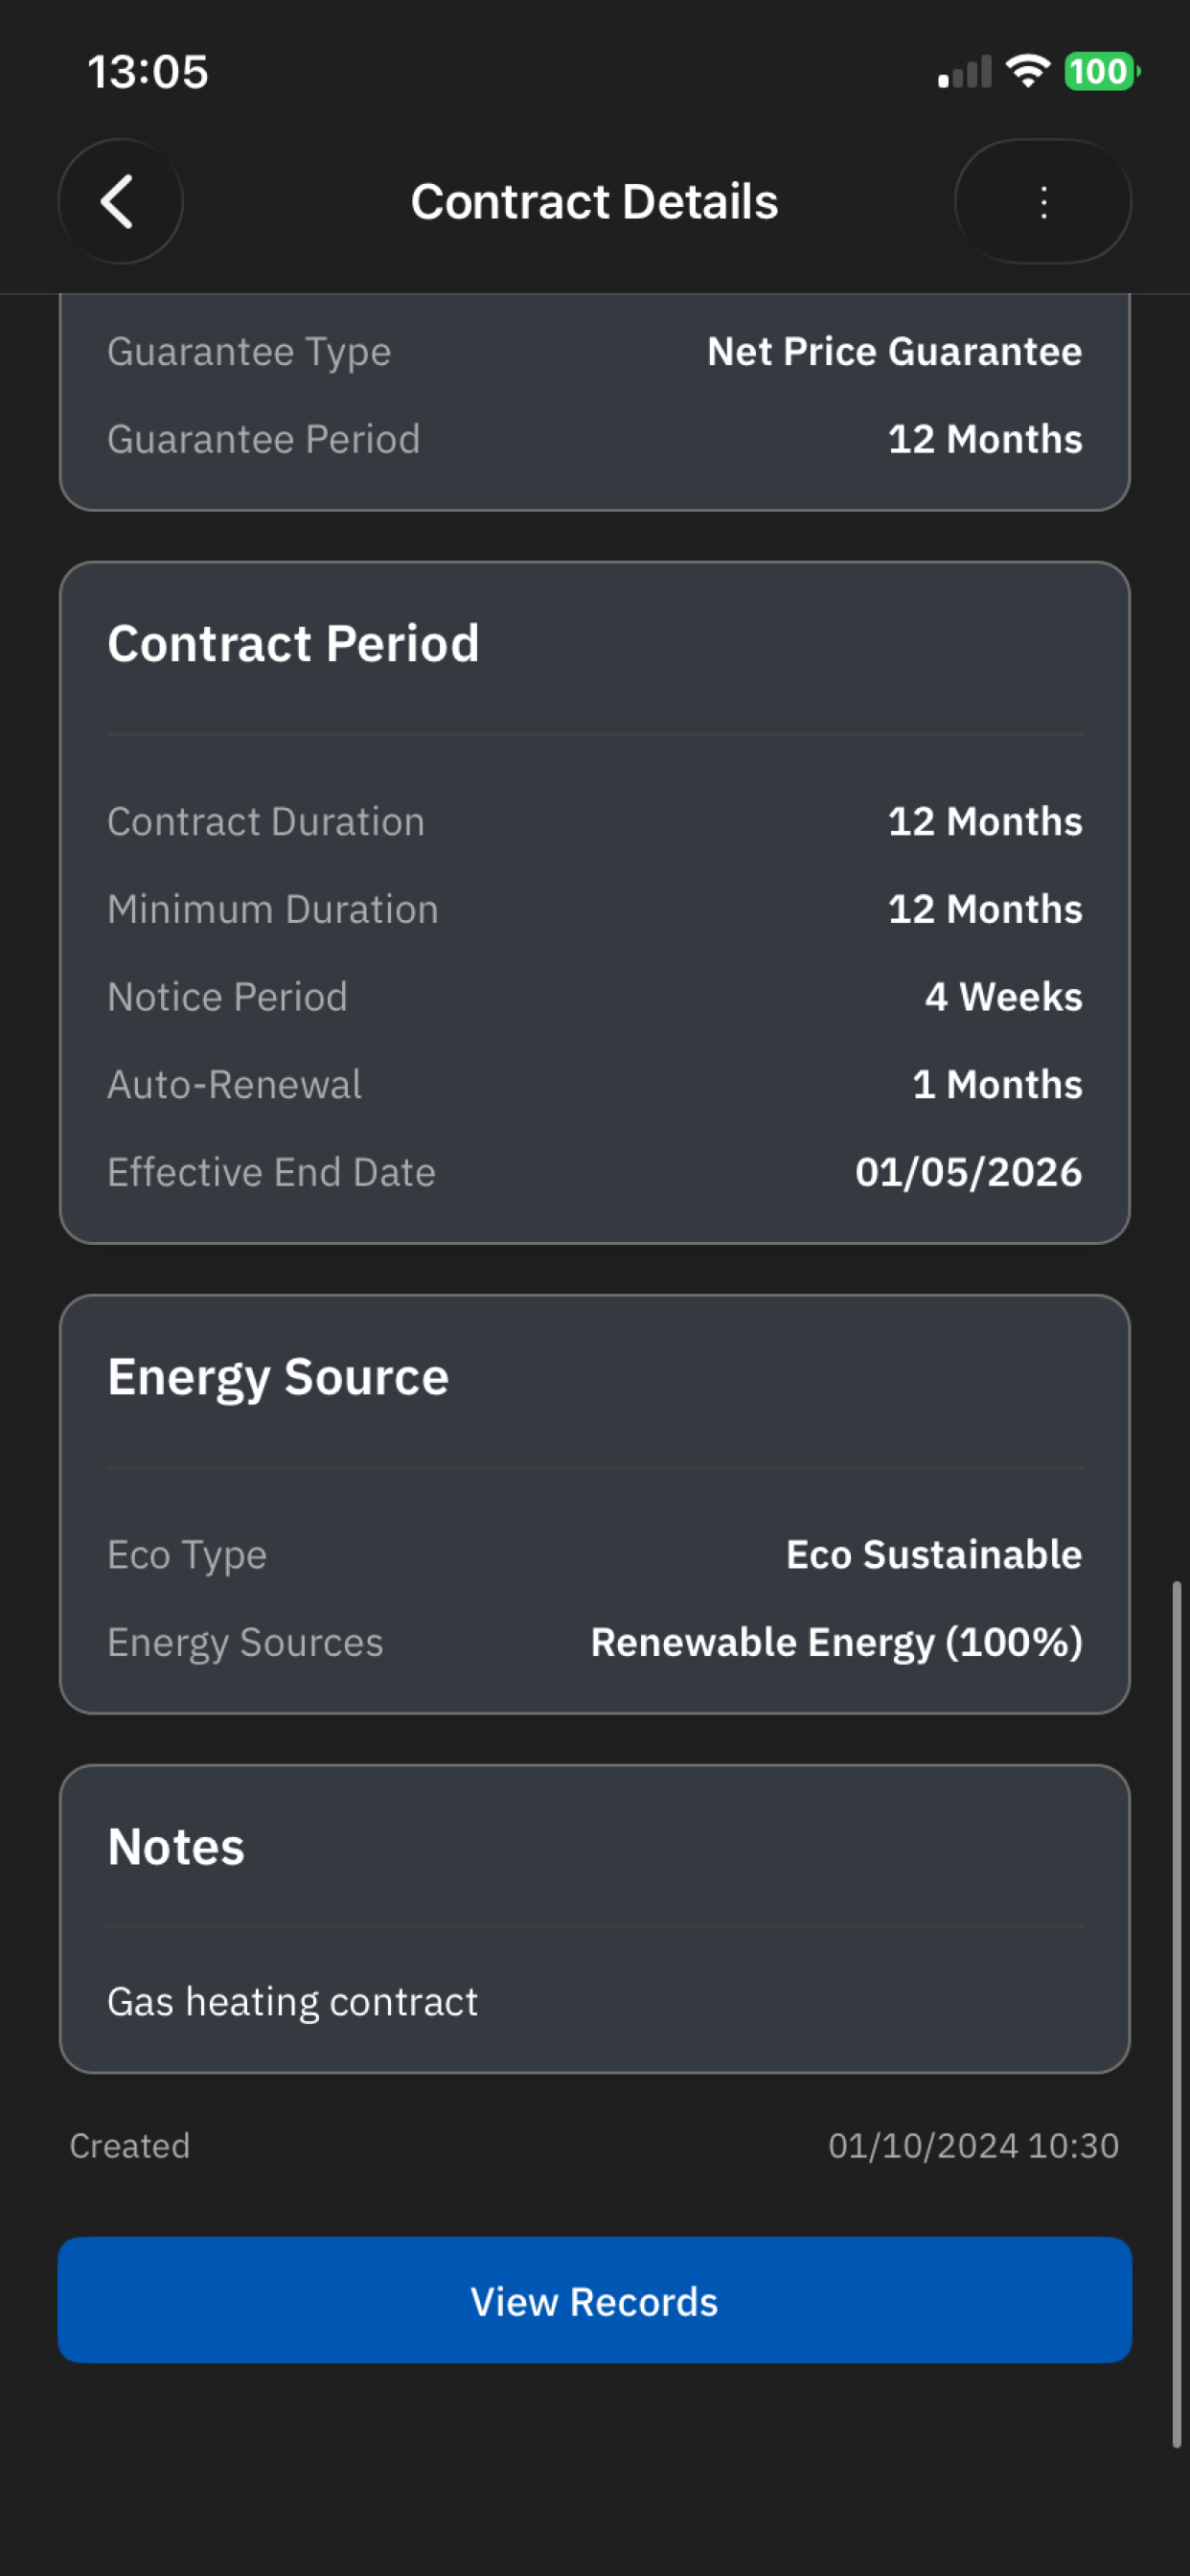Tap the Notice Period 4 Weeks row
The image size is (1190, 2576).
point(594,997)
